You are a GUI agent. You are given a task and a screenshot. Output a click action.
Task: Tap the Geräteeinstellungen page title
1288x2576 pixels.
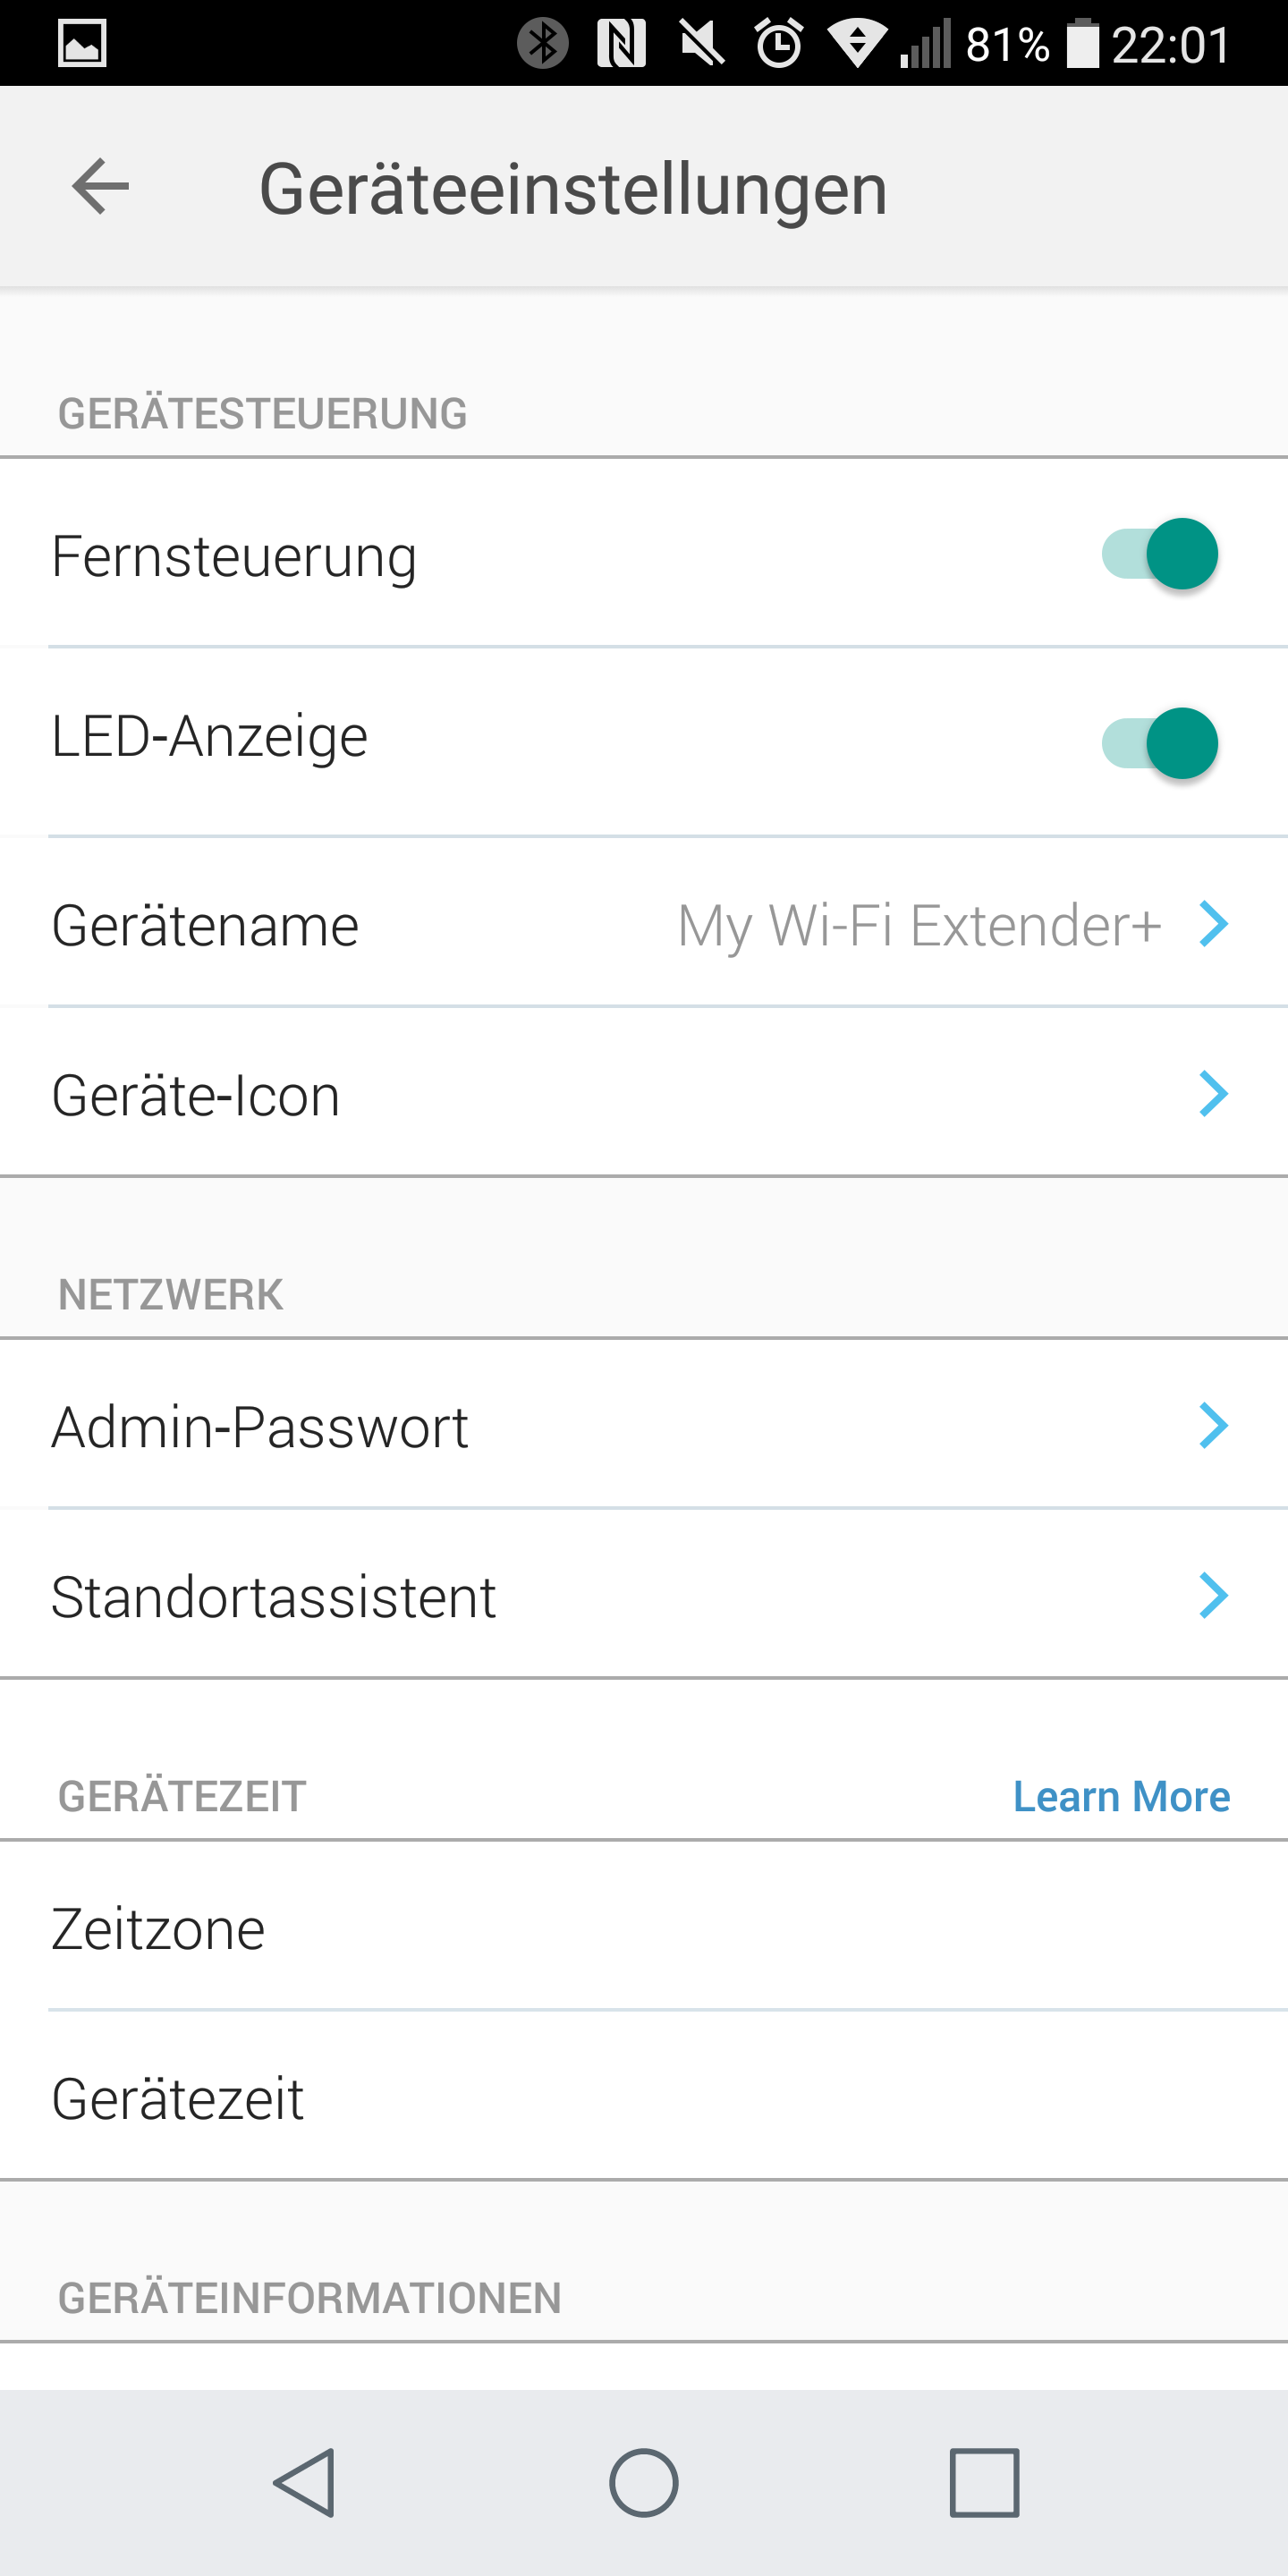[573, 189]
